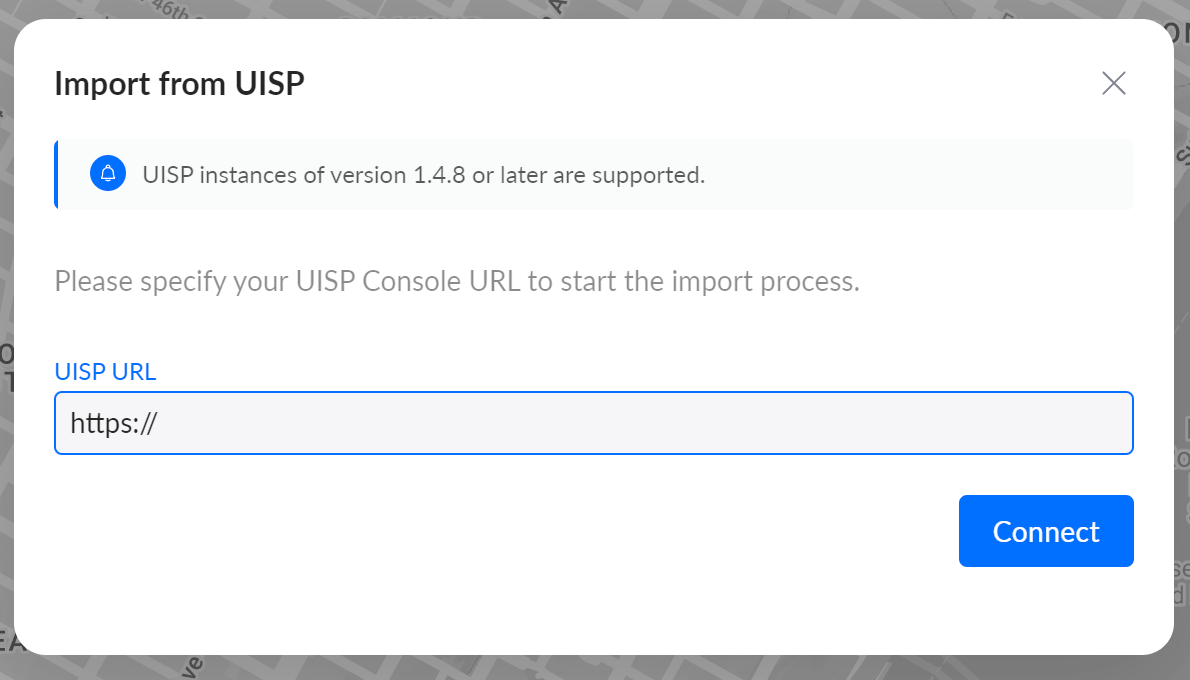Click the empty right side of info banner

[x=950, y=175]
